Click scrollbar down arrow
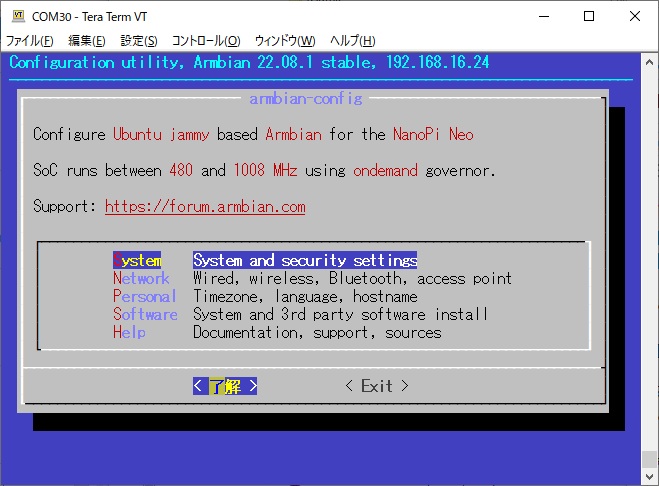 click(649, 477)
